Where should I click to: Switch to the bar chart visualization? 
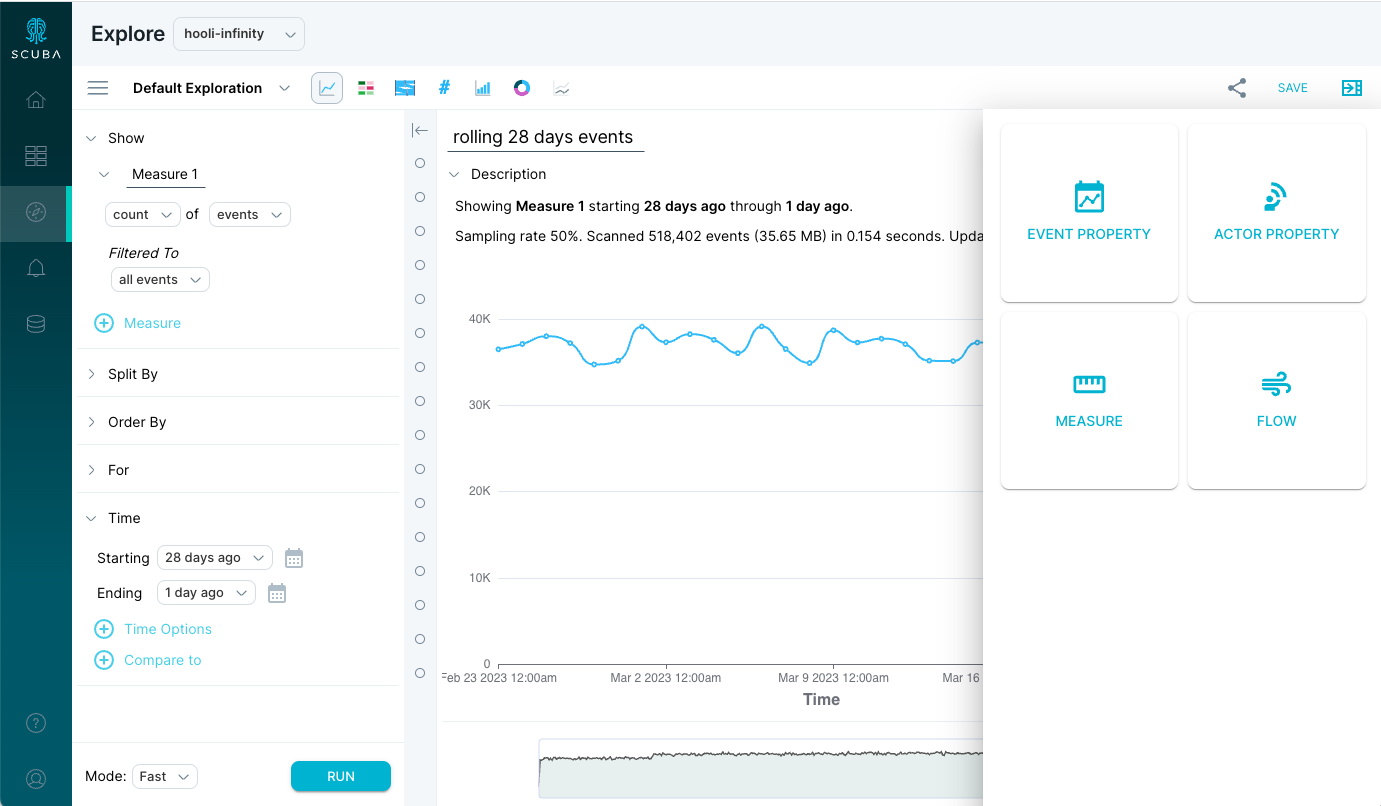(x=483, y=88)
